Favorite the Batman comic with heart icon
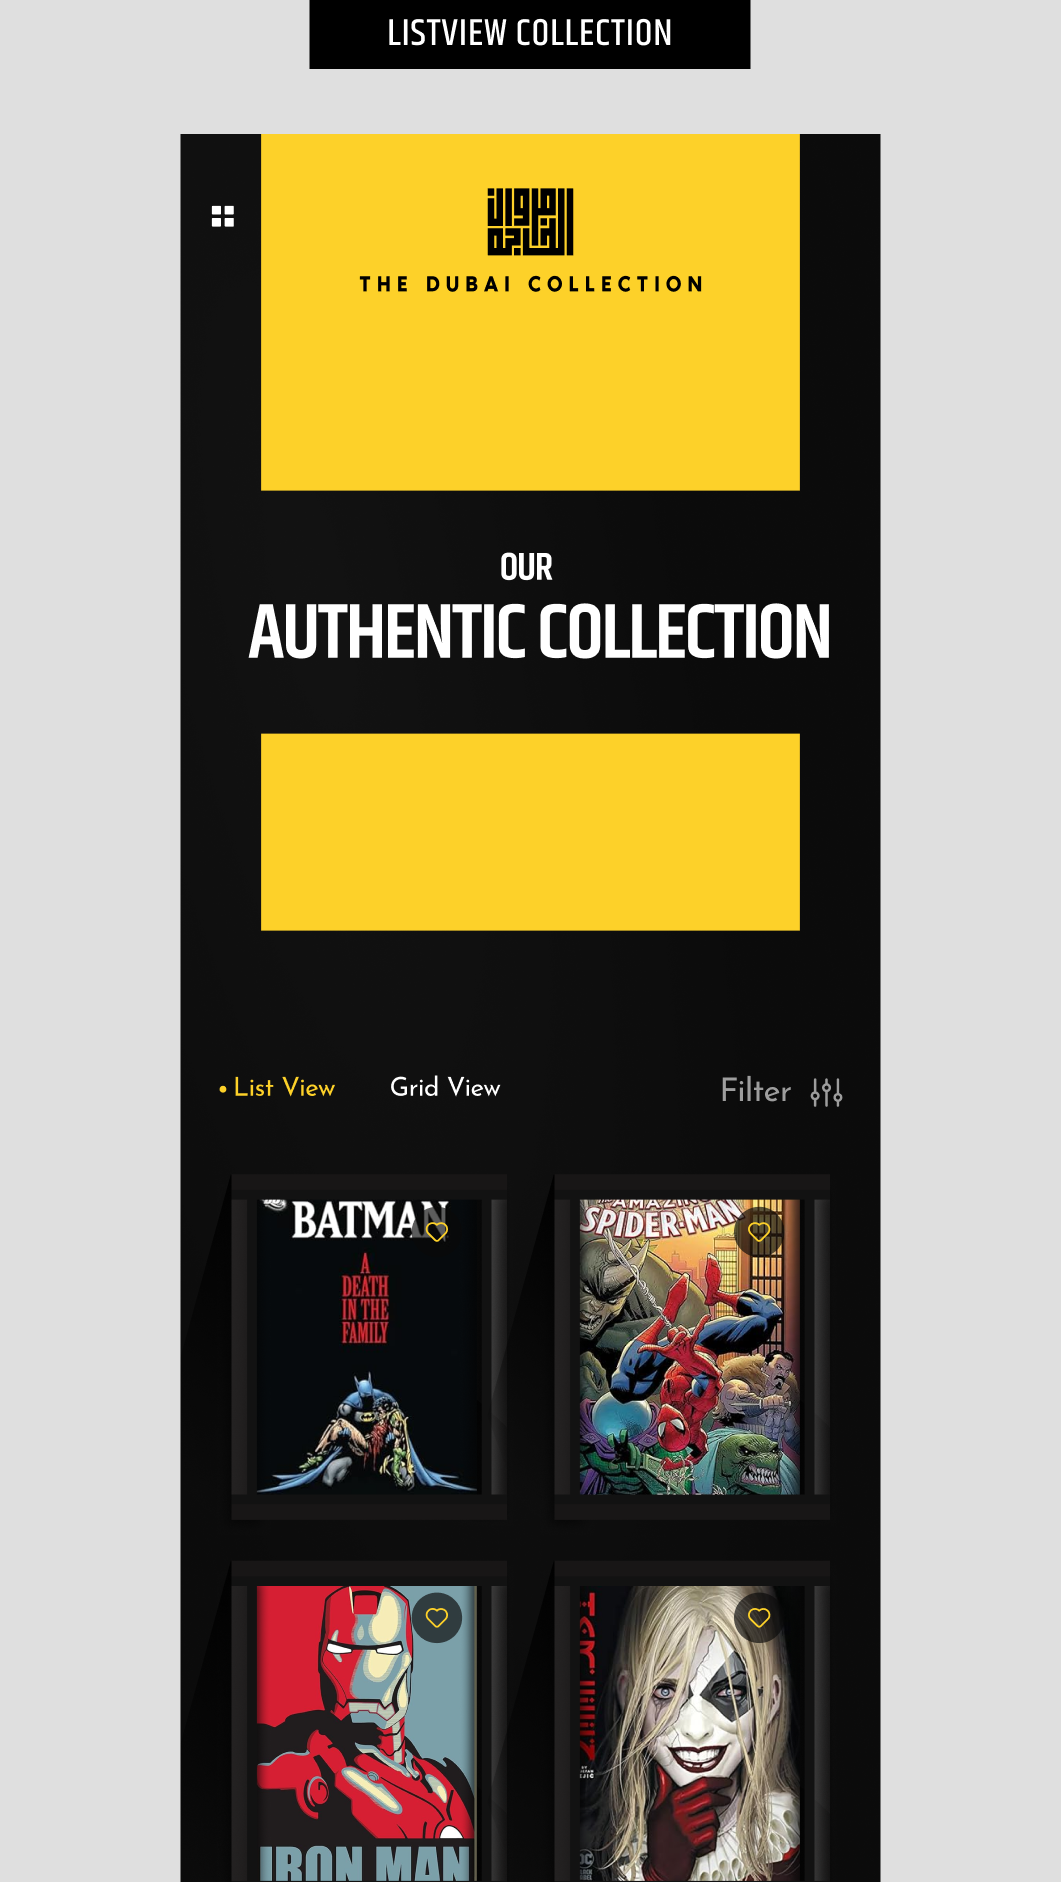Image resolution: width=1061 pixels, height=1882 pixels. [437, 1232]
